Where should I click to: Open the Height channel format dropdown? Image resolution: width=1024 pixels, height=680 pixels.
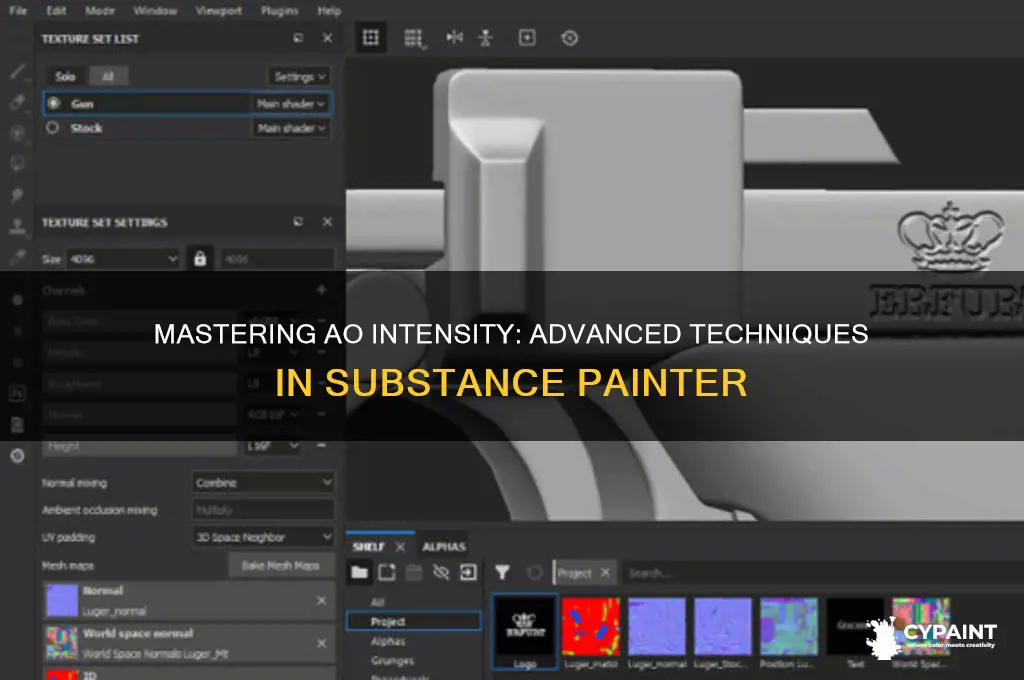point(273,445)
